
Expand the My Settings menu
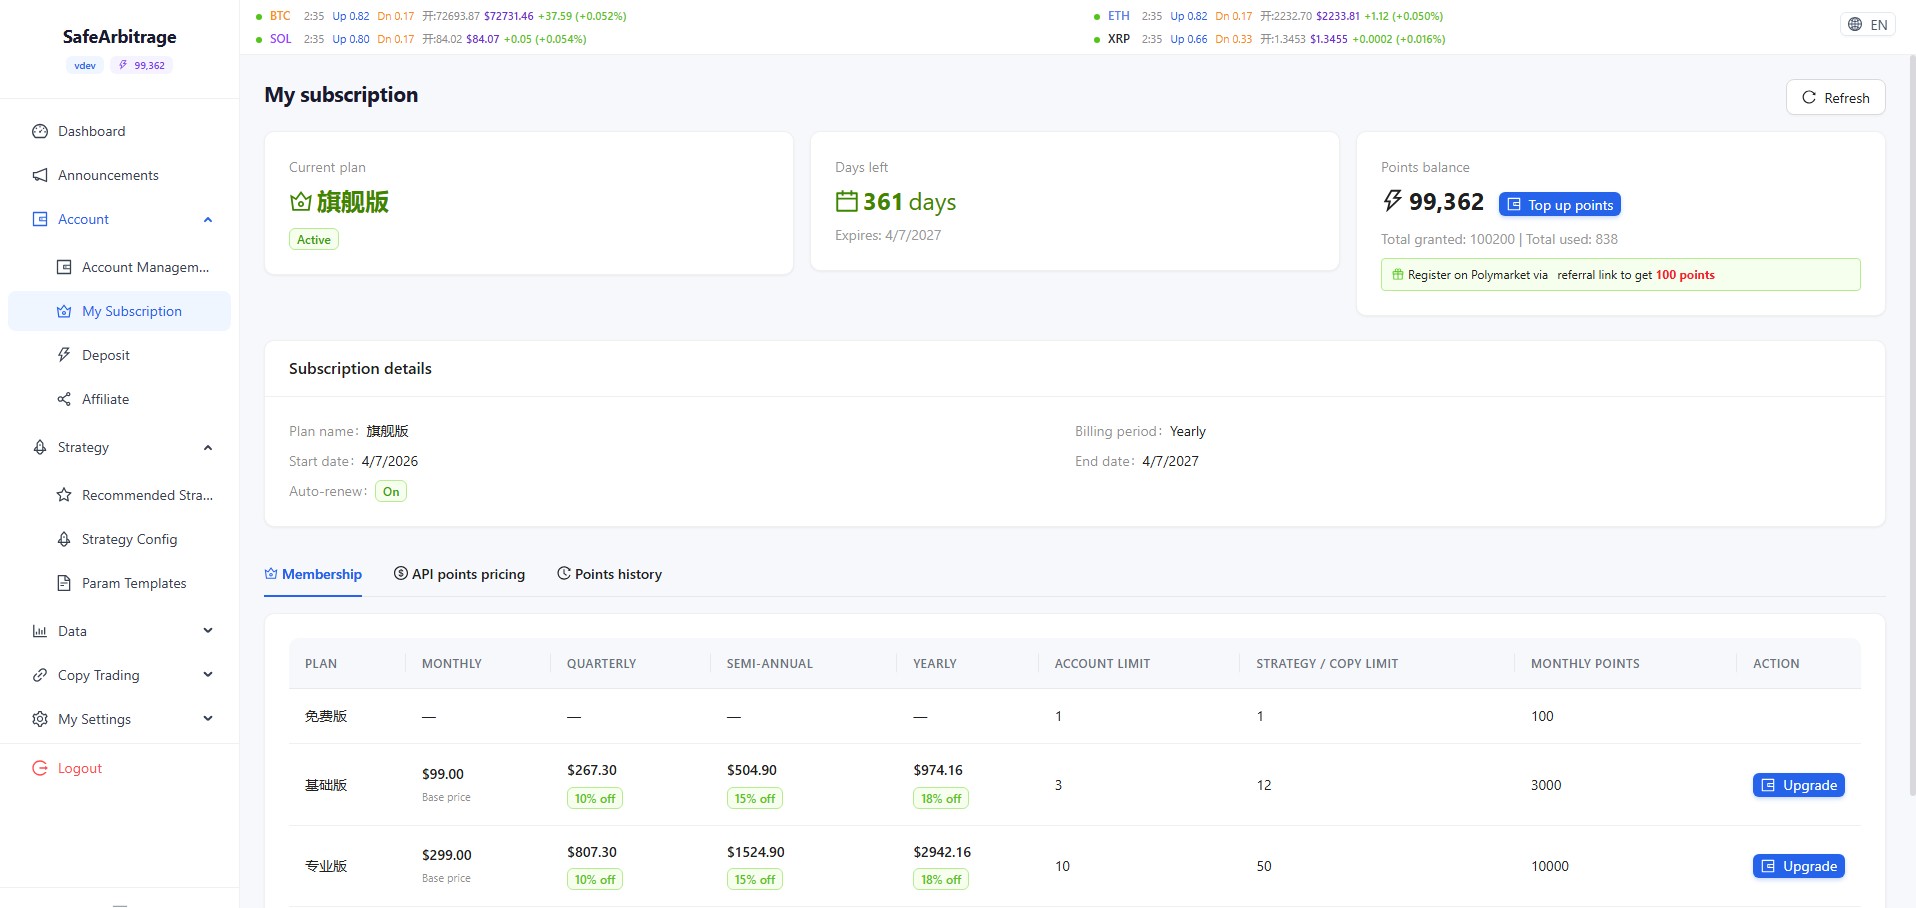click(x=208, y=719)
